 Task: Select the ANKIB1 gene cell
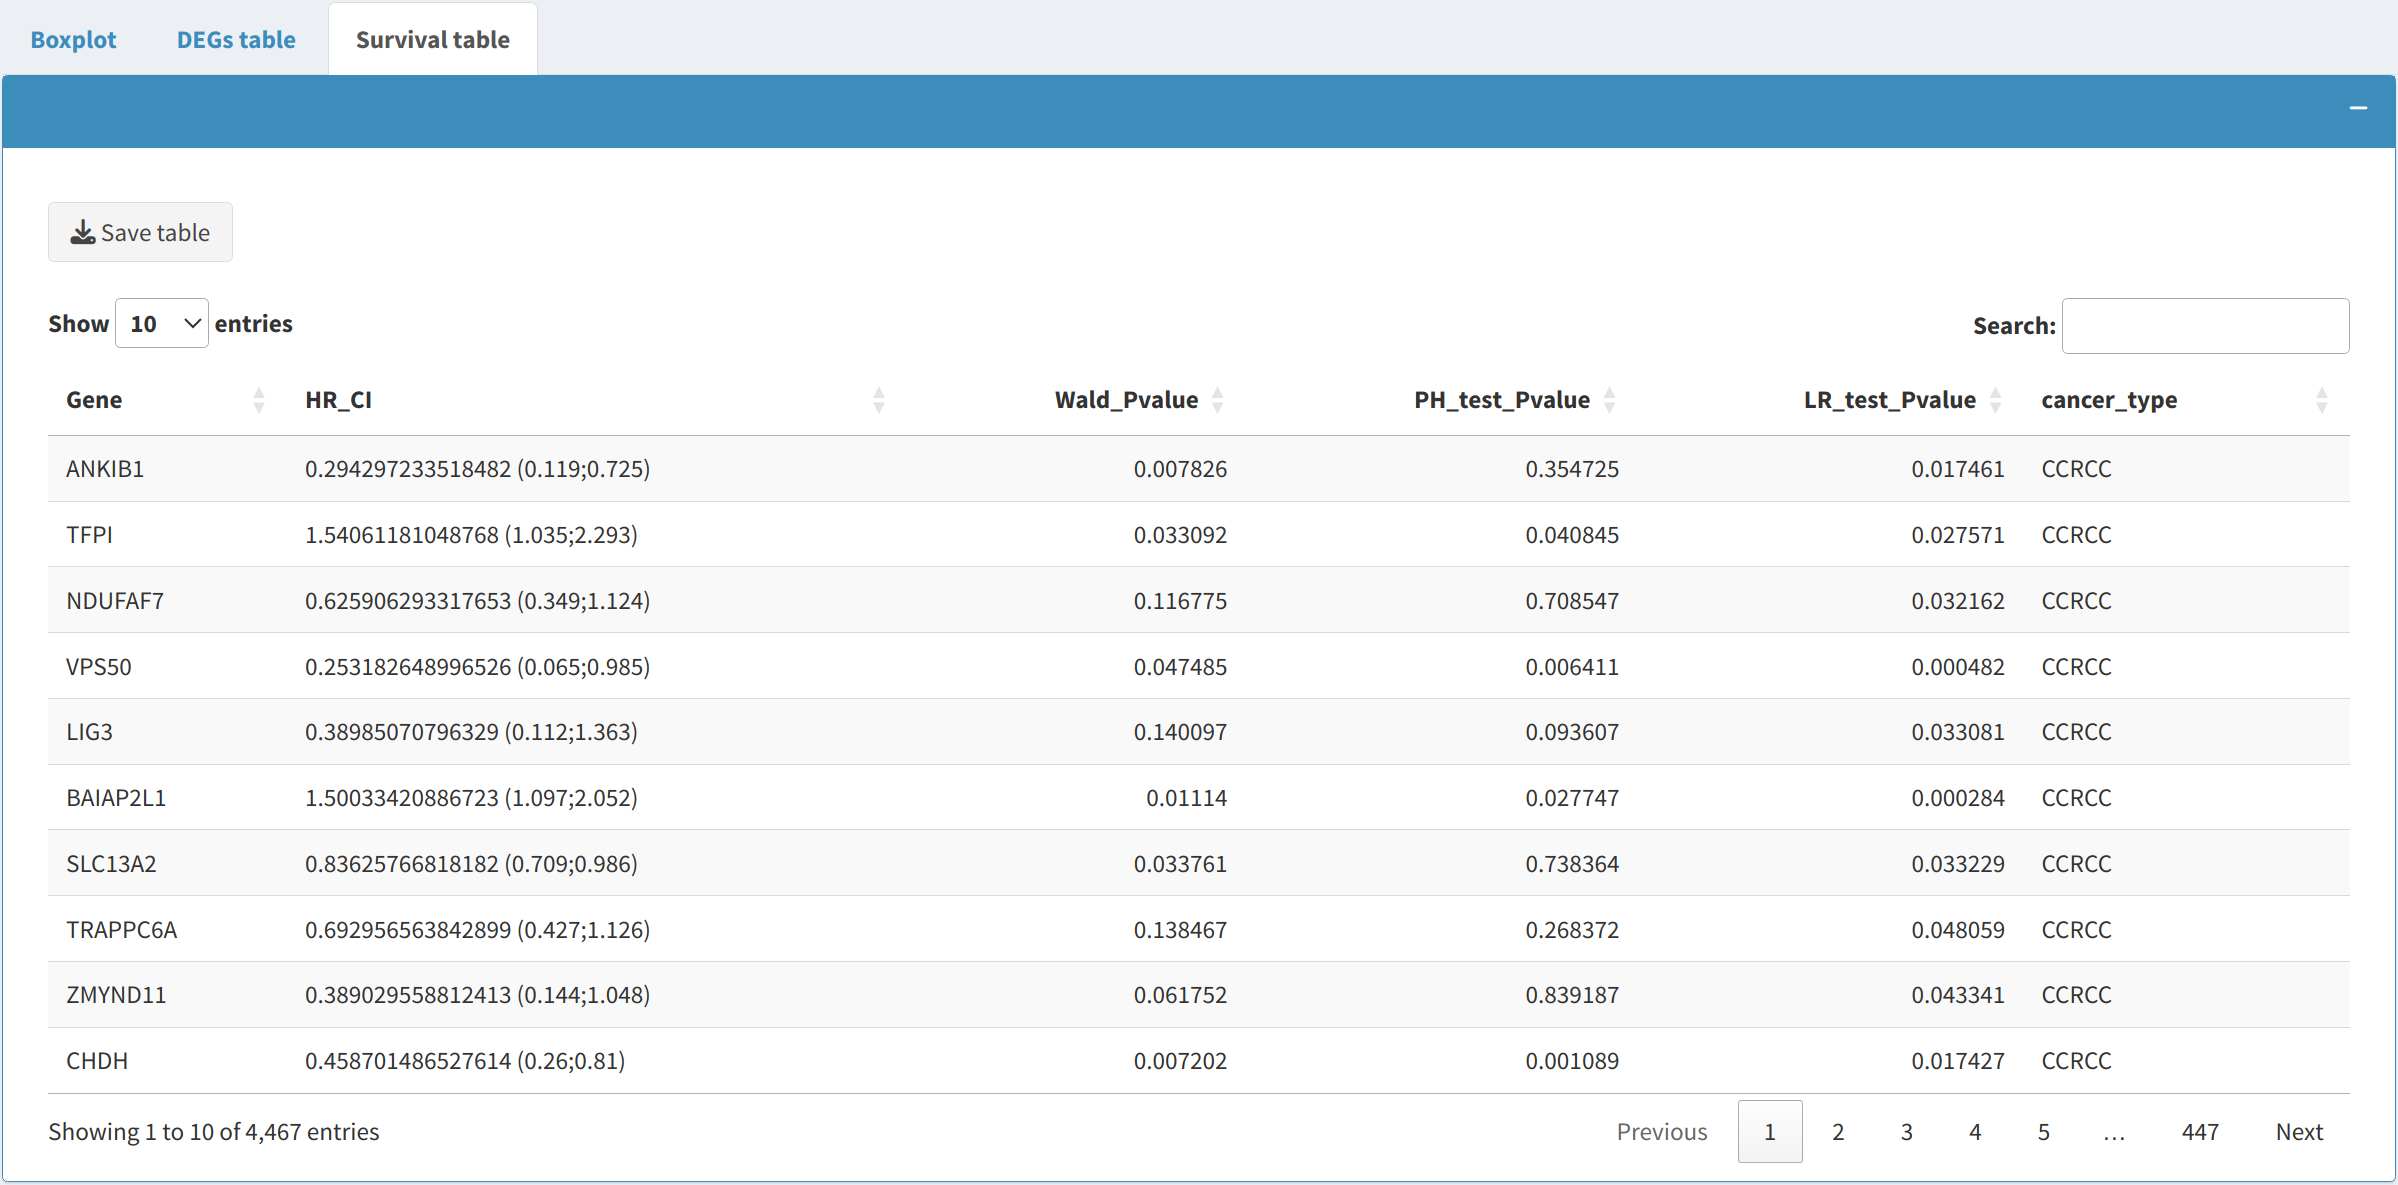pyautogui.click(x=105, y=469)
